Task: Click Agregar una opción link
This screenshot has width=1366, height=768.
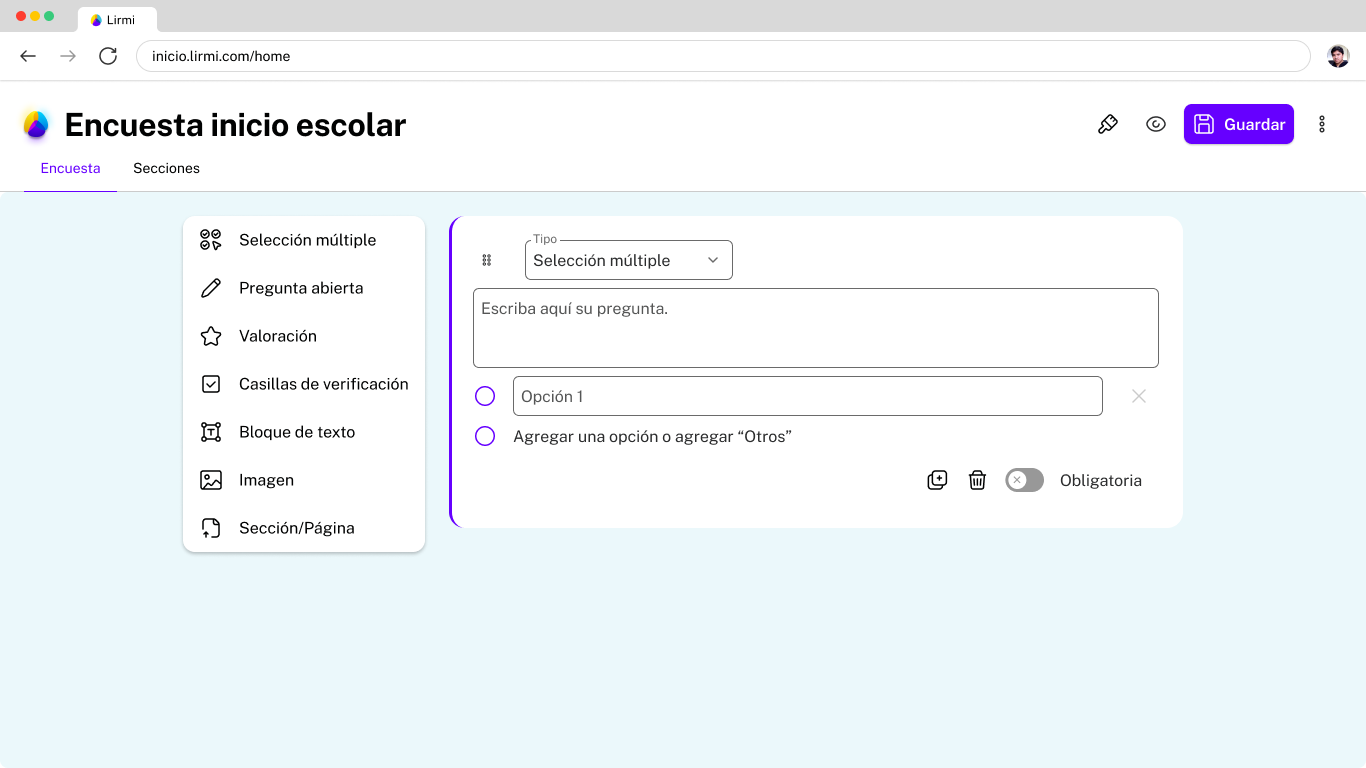Action: [586, 436]
